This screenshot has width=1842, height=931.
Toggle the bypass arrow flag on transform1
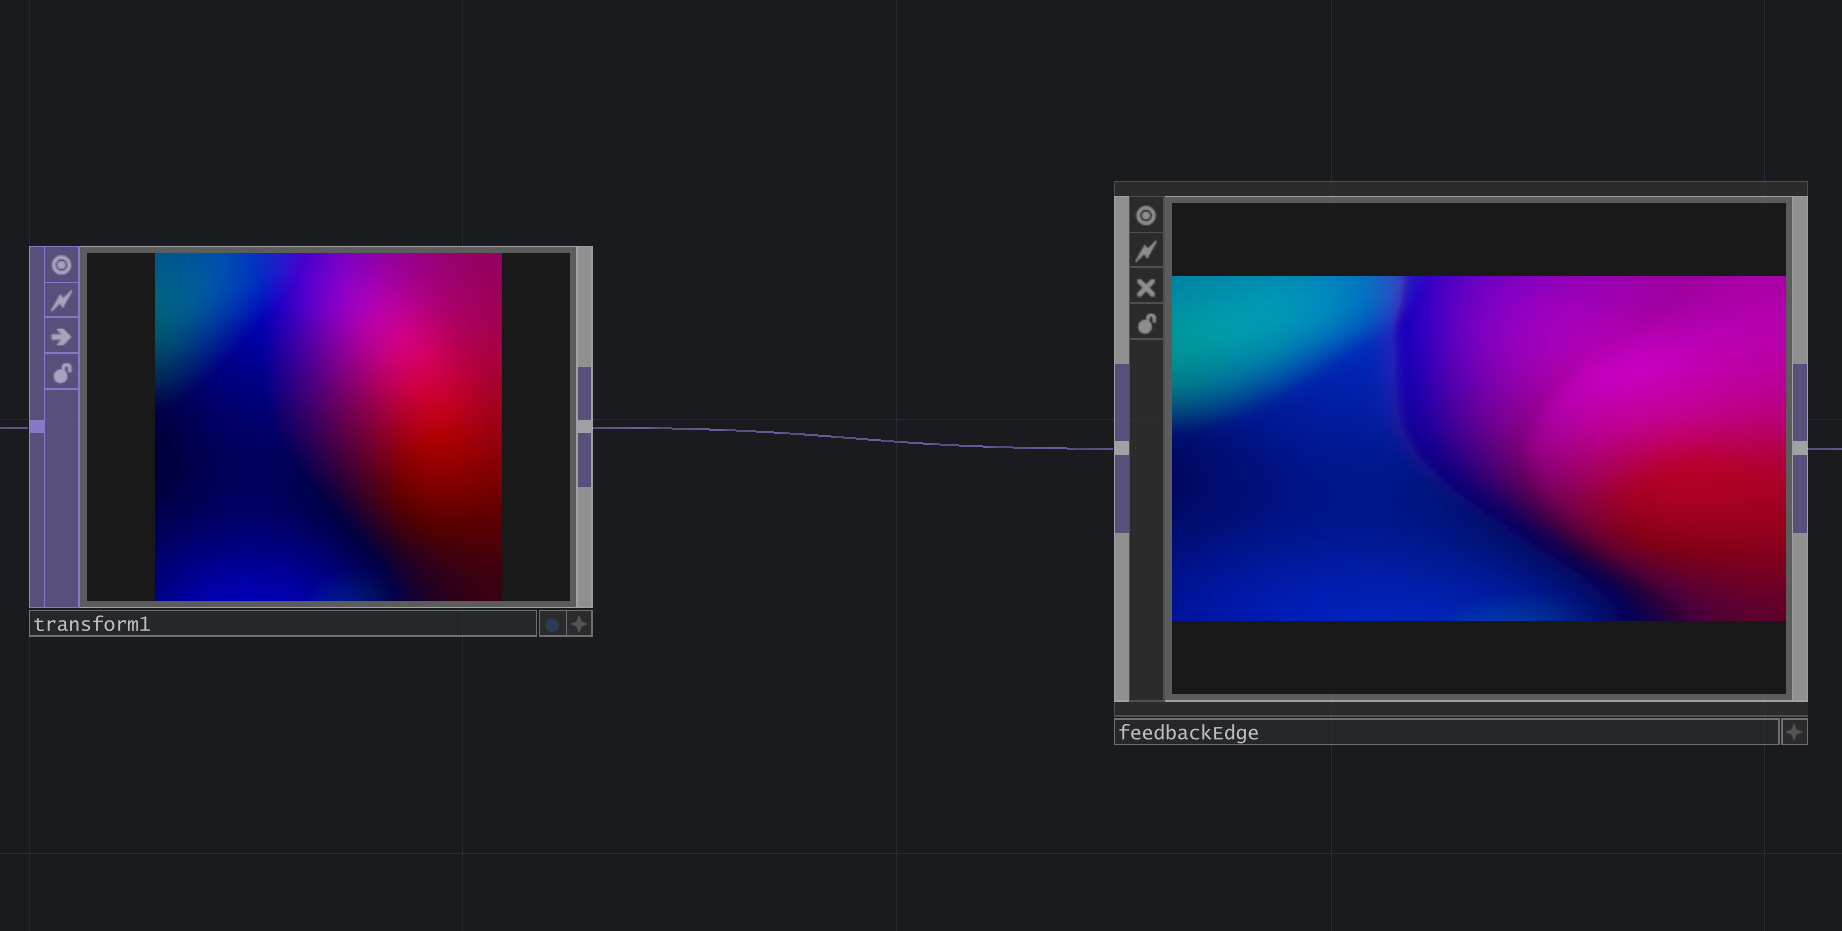tap(61, 336)
